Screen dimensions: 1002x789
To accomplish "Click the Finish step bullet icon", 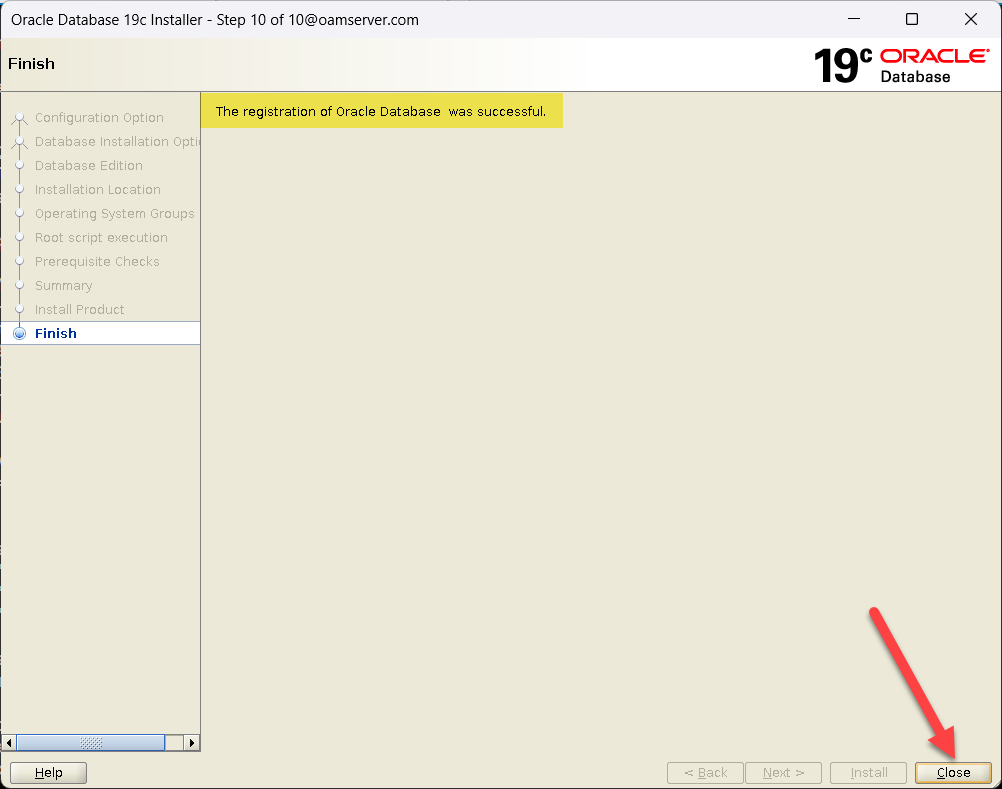I will pyautogui.click(x=19, y=334).
